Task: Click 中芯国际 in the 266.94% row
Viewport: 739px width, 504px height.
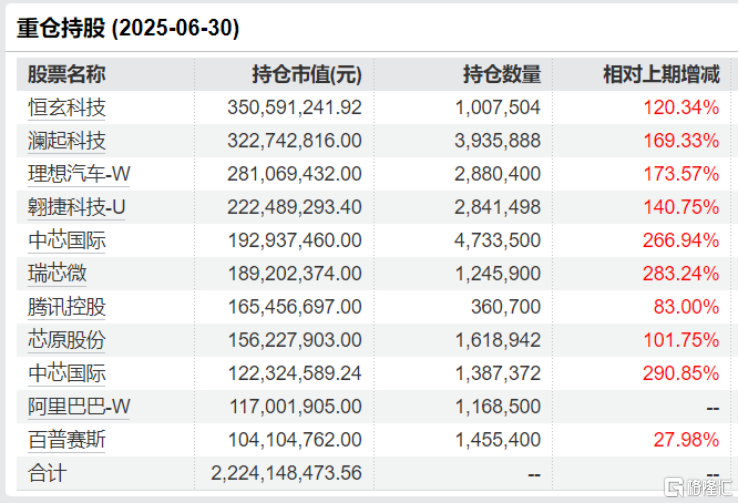Action: tap(67, 240)
